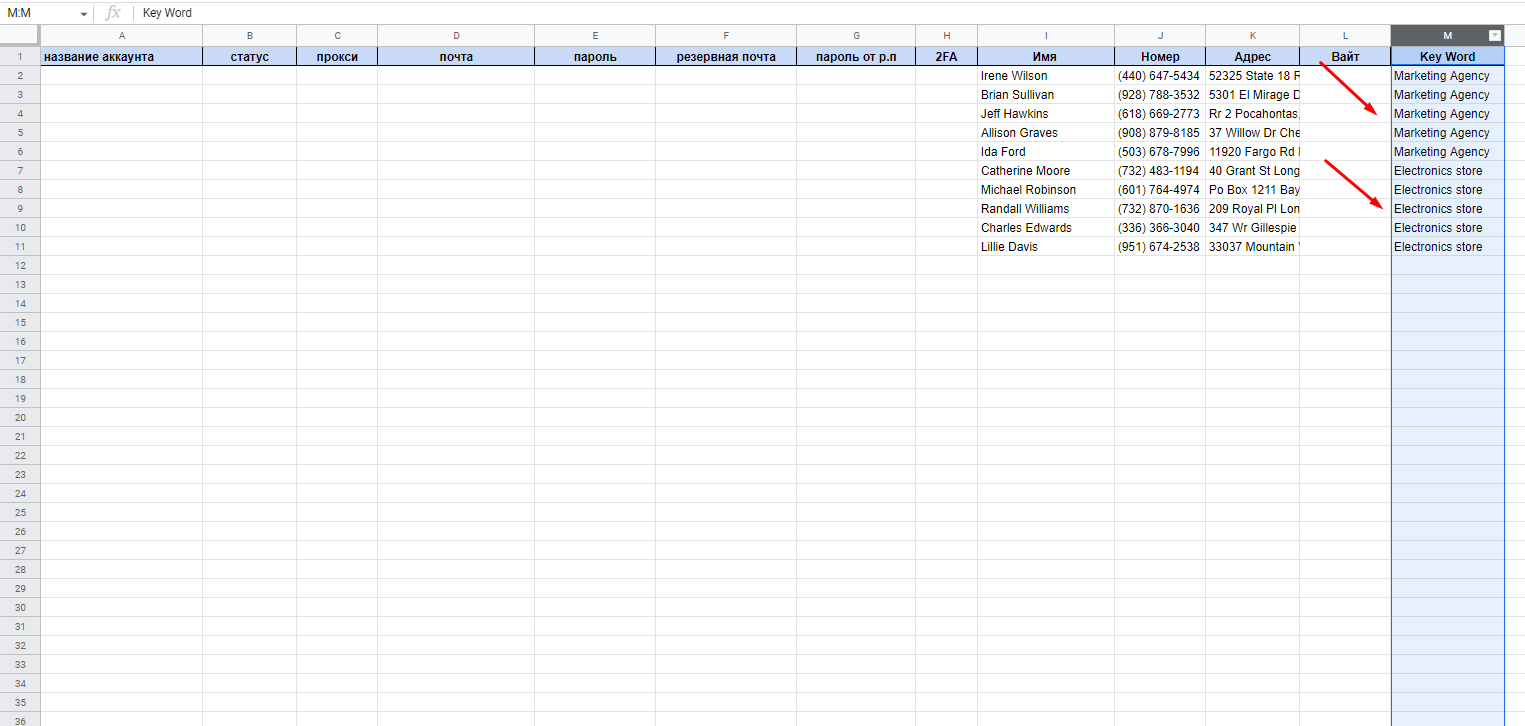Click 'Marketing Agency' in Irene Wilson's row
Image resolution: width=1525 pixels, height=726 pixels.
pyautogui.click(x=1447, y=76)
